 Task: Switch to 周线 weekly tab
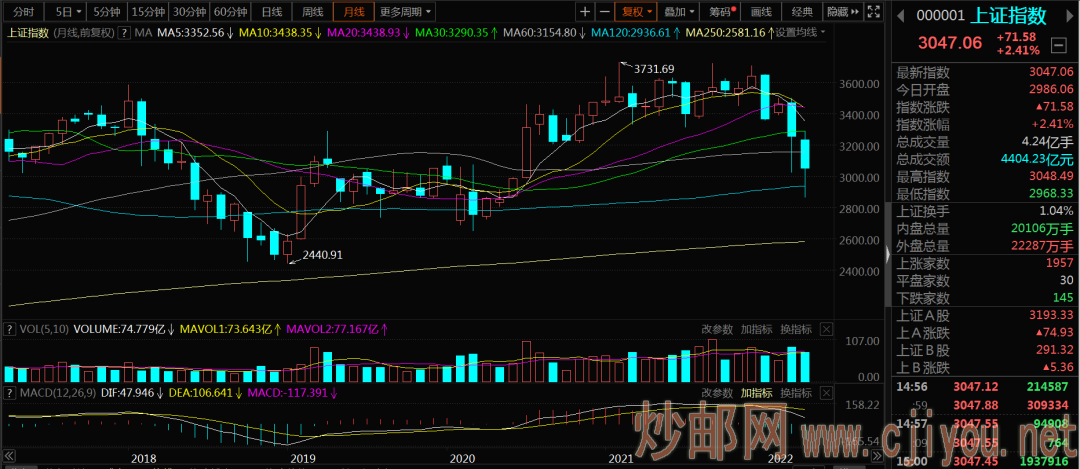pyautogui.click(x=313, y=12)
